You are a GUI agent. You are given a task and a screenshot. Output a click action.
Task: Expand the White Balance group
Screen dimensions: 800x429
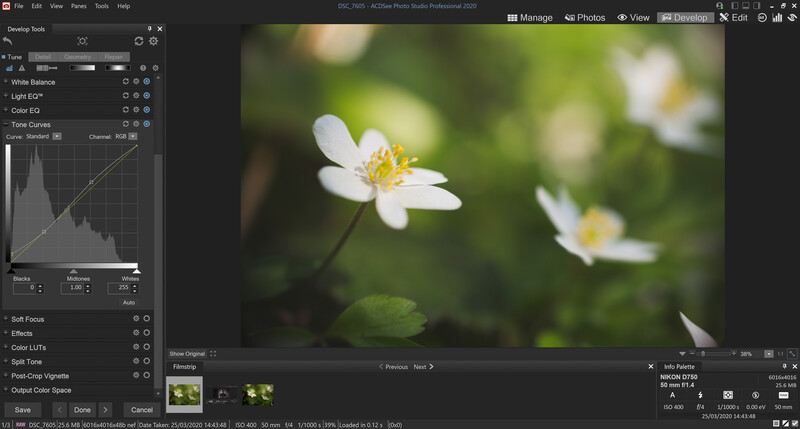coord(6,82)
